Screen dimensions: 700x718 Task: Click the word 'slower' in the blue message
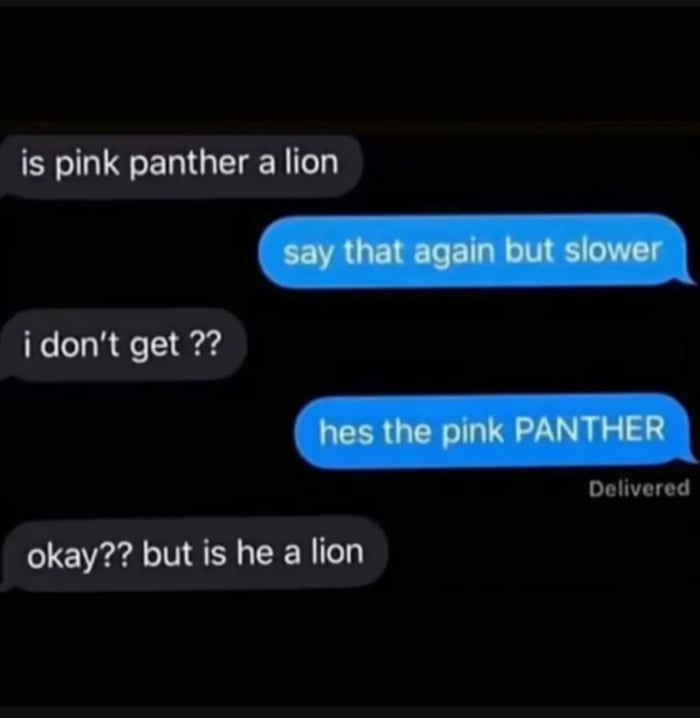613,250
